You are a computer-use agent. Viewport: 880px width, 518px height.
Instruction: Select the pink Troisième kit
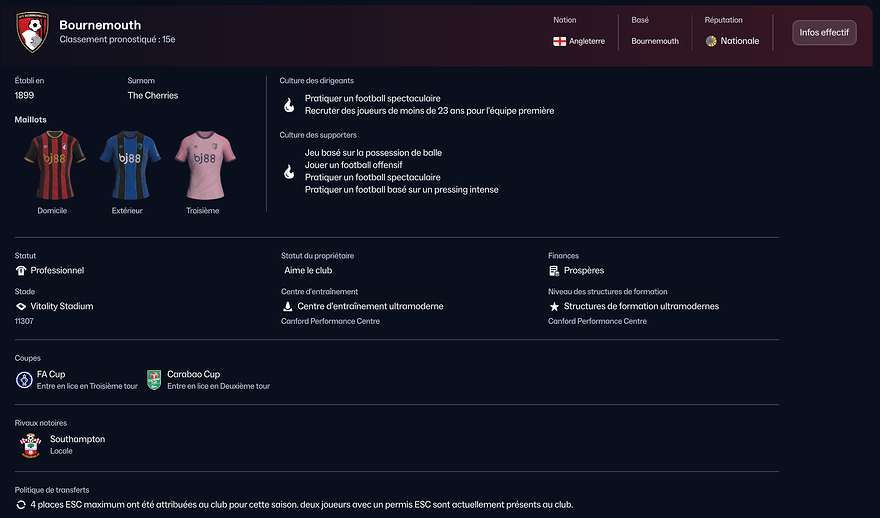click(x=202, y=164)
